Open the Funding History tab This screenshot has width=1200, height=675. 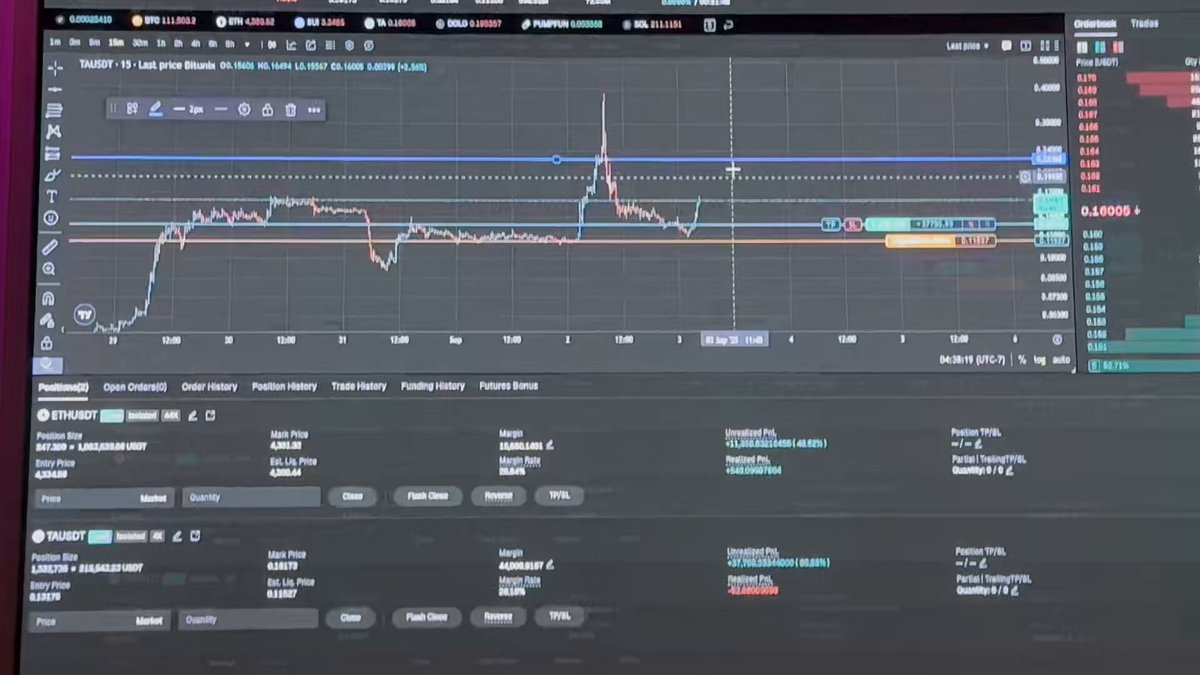[433, 386]
